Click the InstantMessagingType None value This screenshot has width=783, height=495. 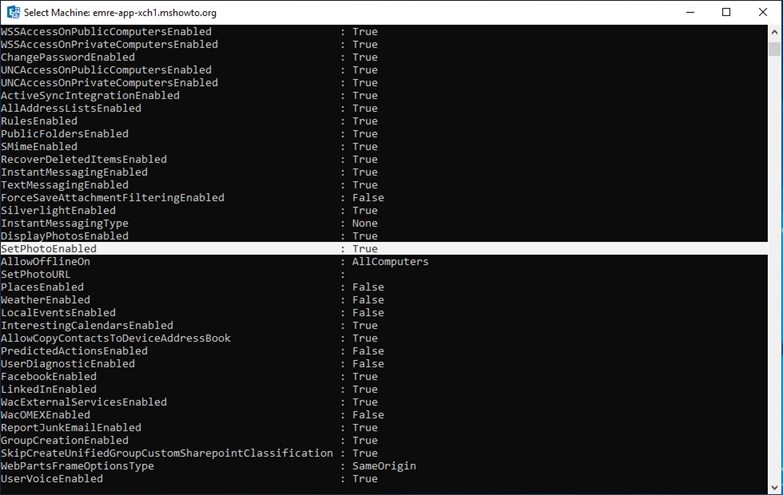click(365, 223)
